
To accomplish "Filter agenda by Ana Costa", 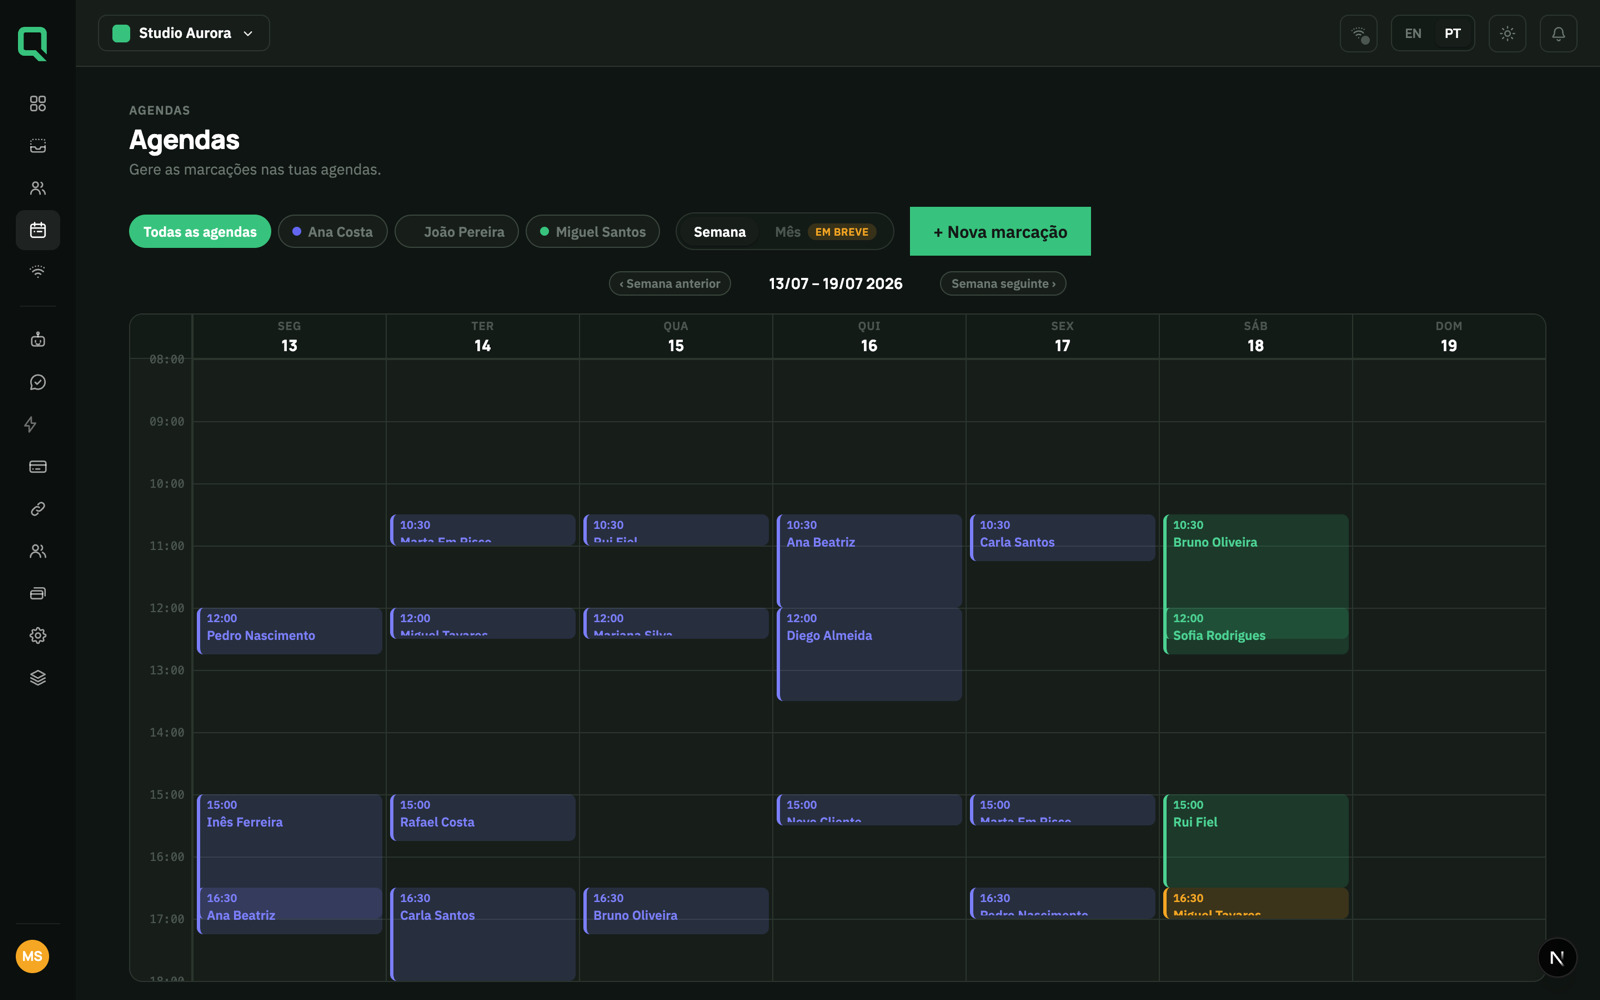I will [x=333, y=231].
